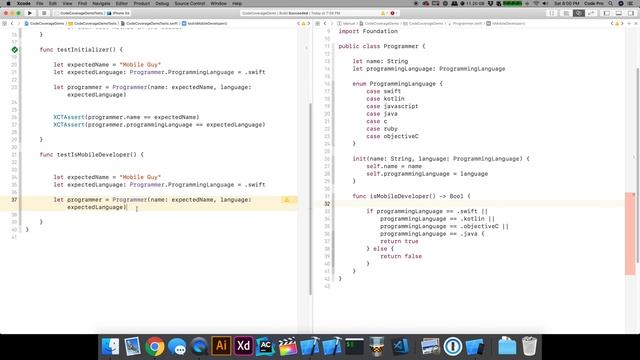This screenshot has width=640, height=360.
Task: Go back in right assistant editor history
Action: (x=325, y=24)
